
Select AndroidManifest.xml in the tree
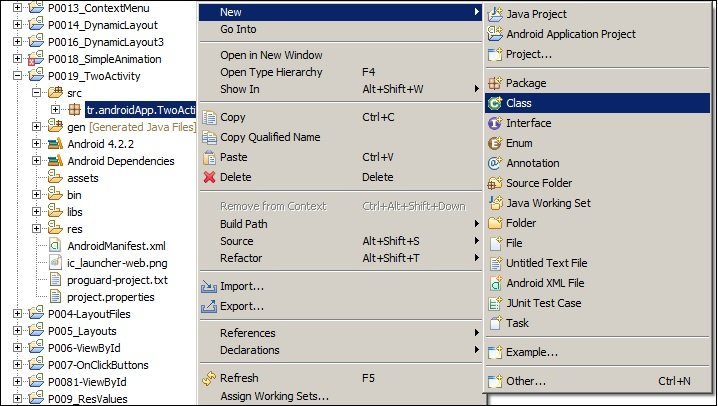point(115,245)
